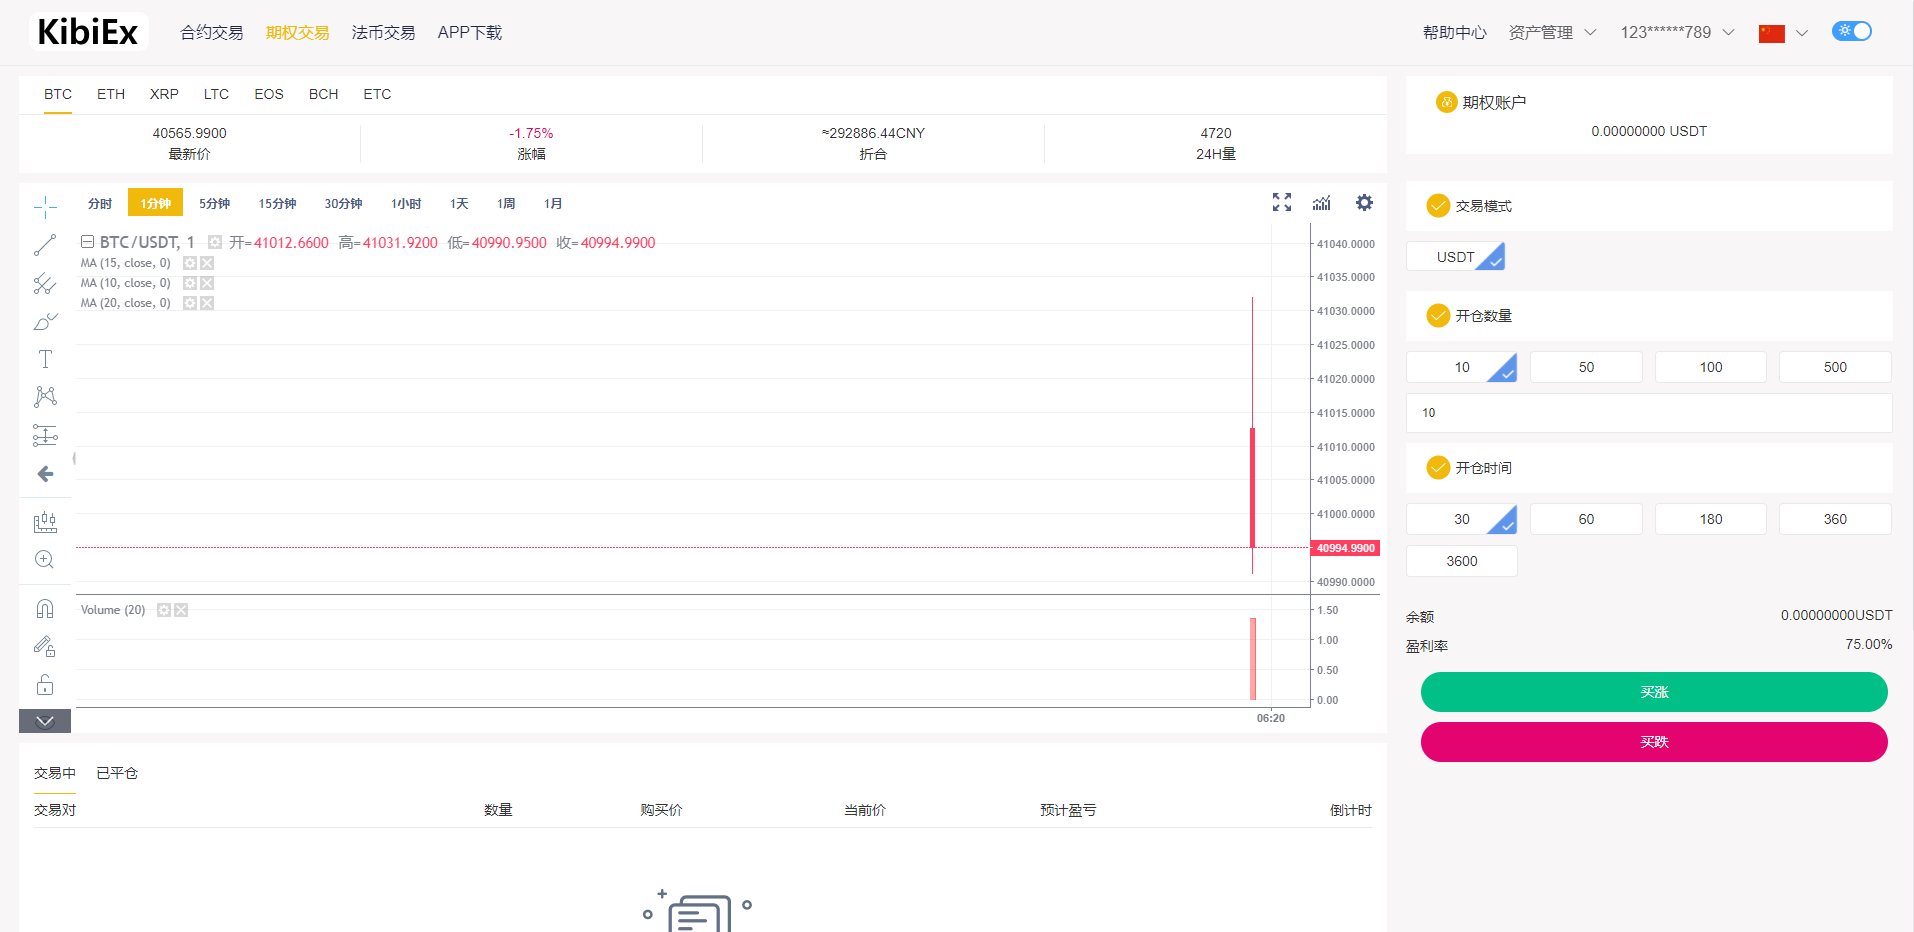1914x932 pixels.
Task: Select the text annotation tool
Action: click(45, 358)
